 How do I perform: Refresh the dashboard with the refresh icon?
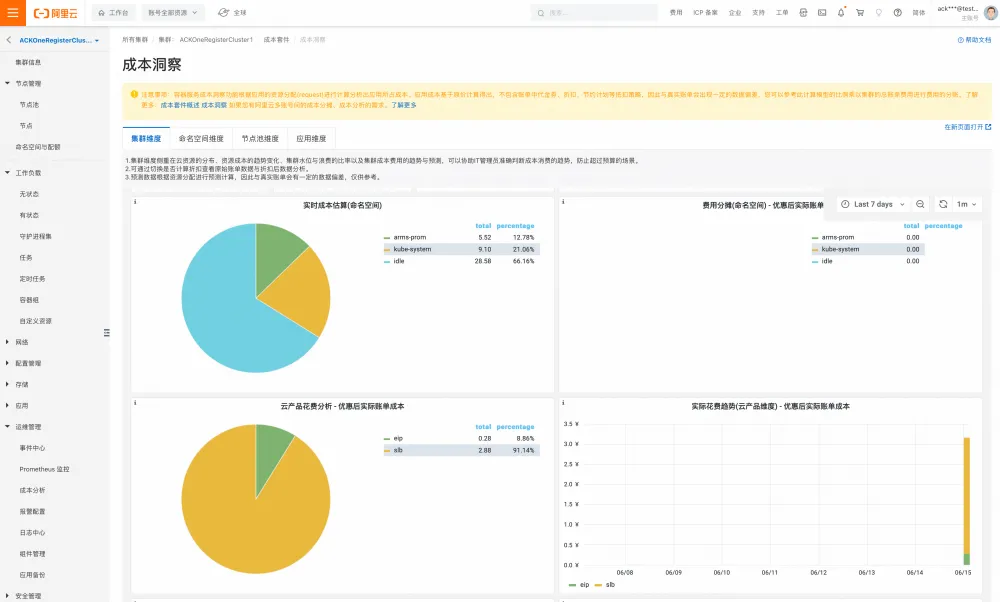click(943, 204)
